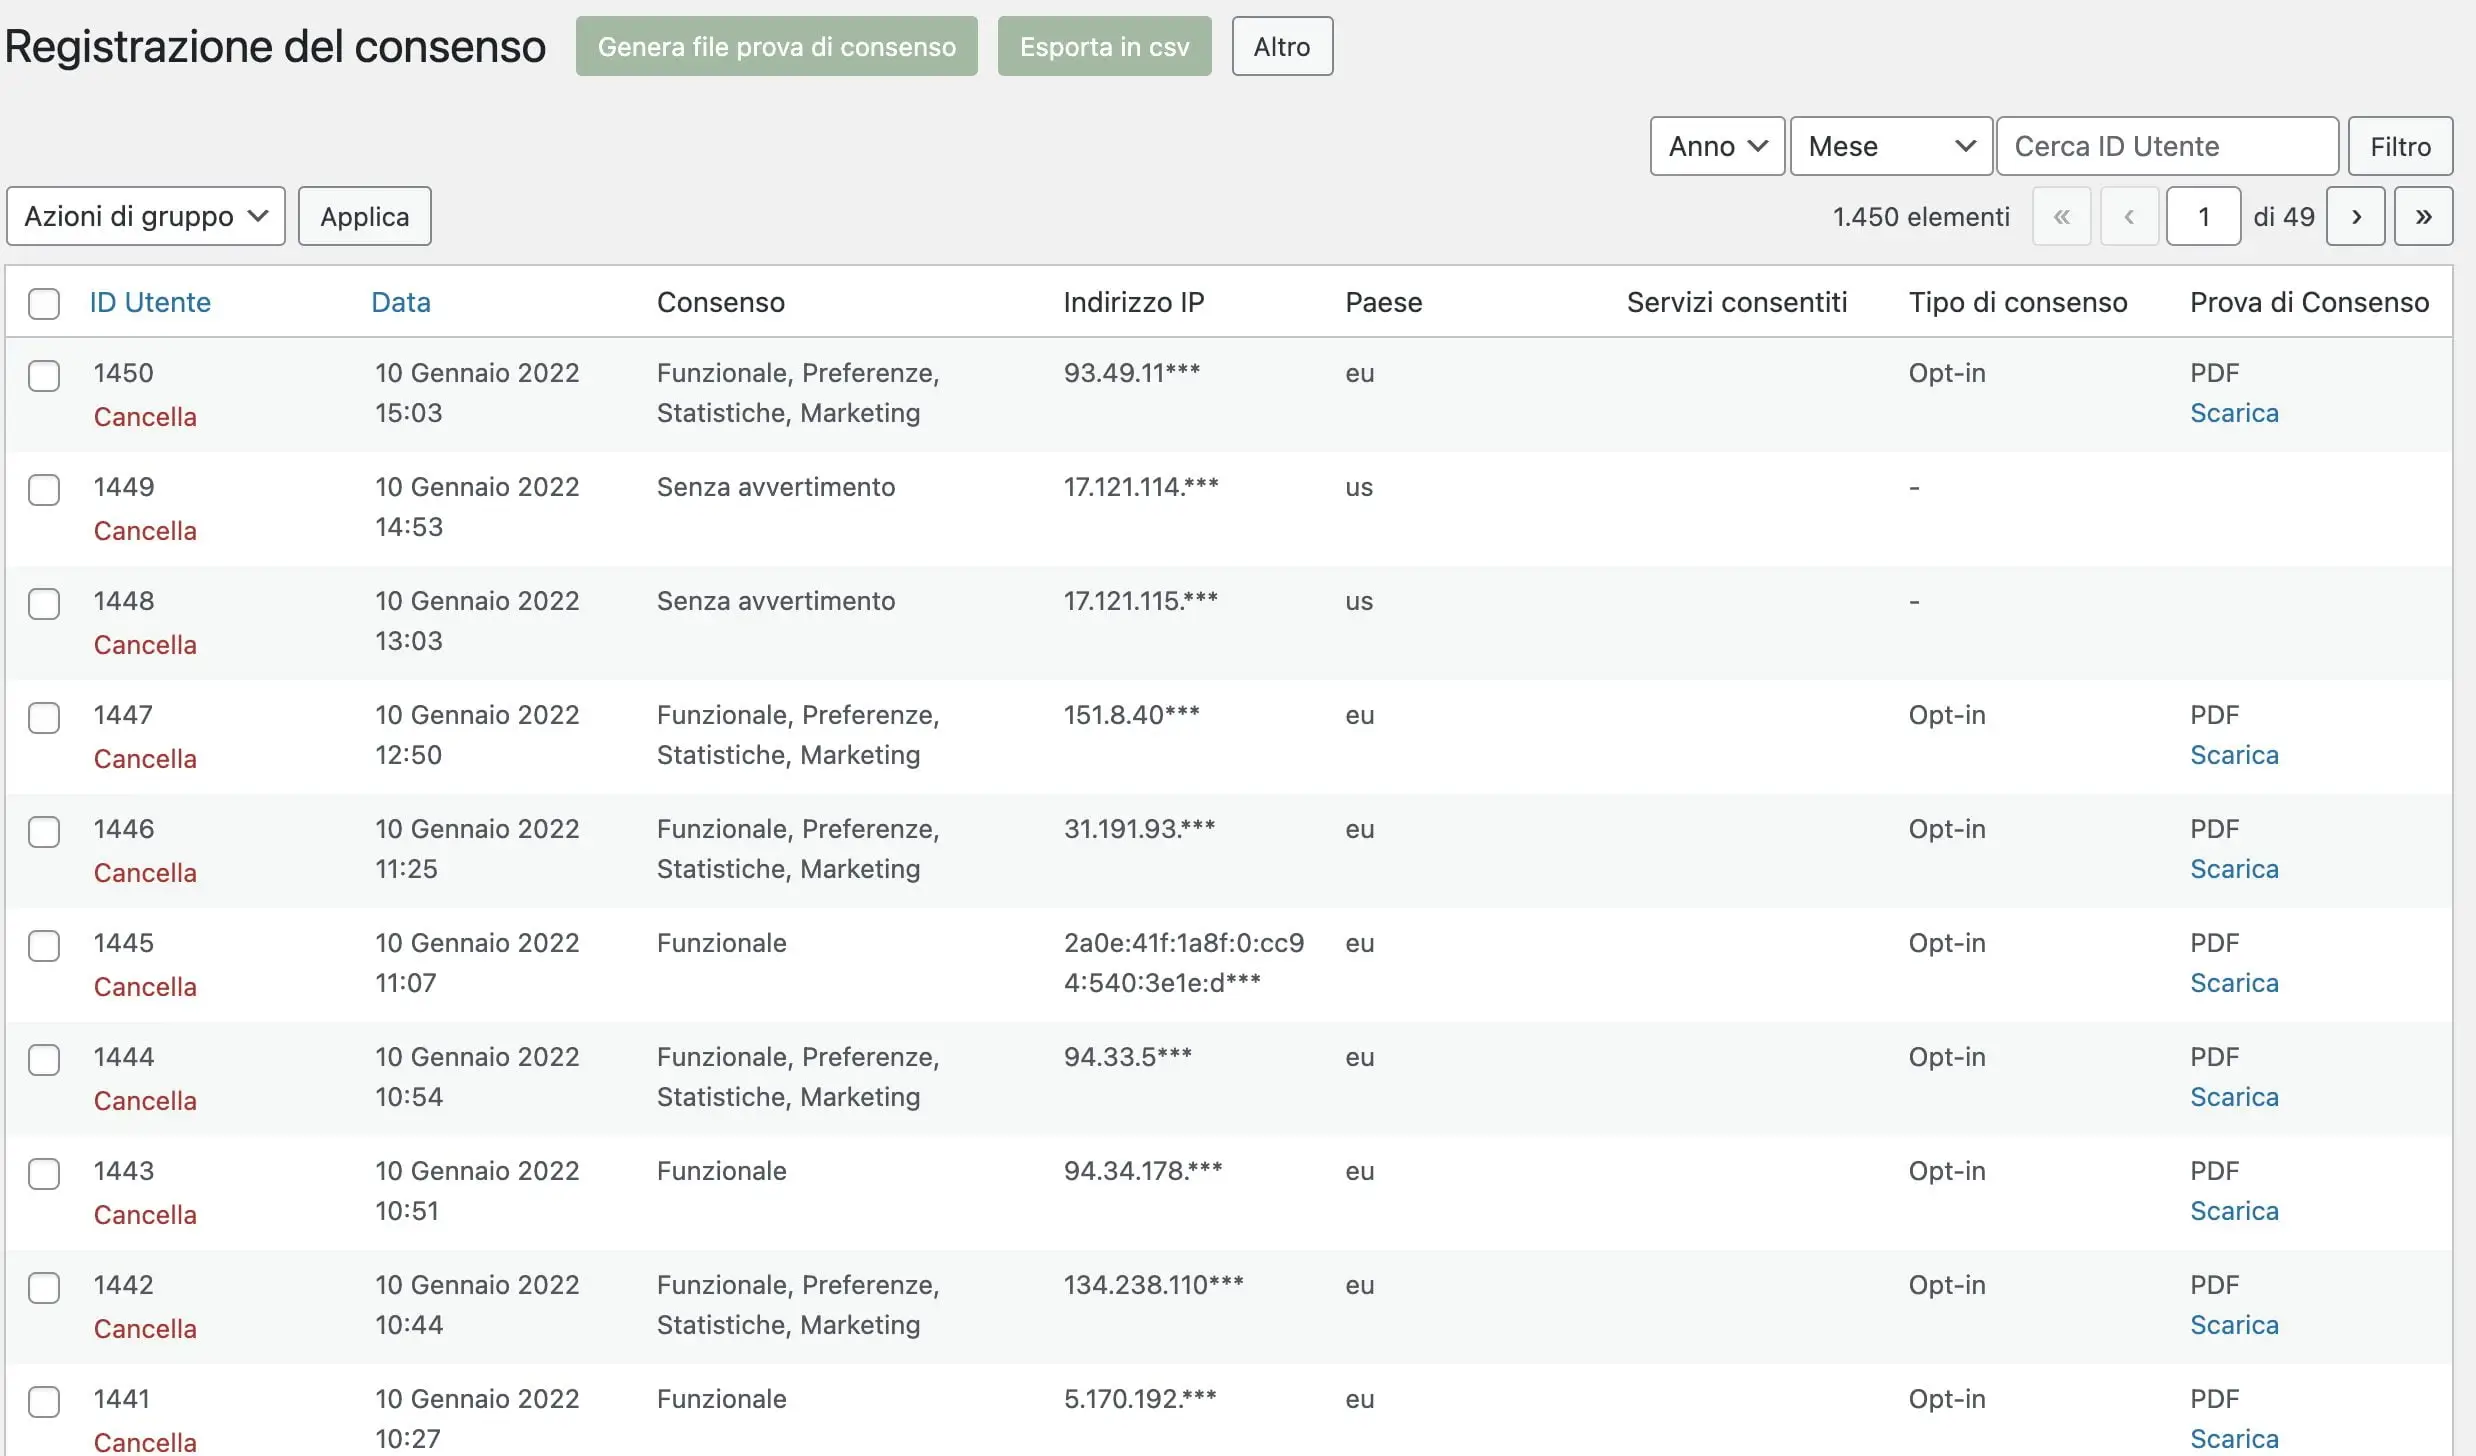The width and height of the screenshot is (2476, 1456).
Task: Download PDF via Scarica for 1446
Action: 2233,869
